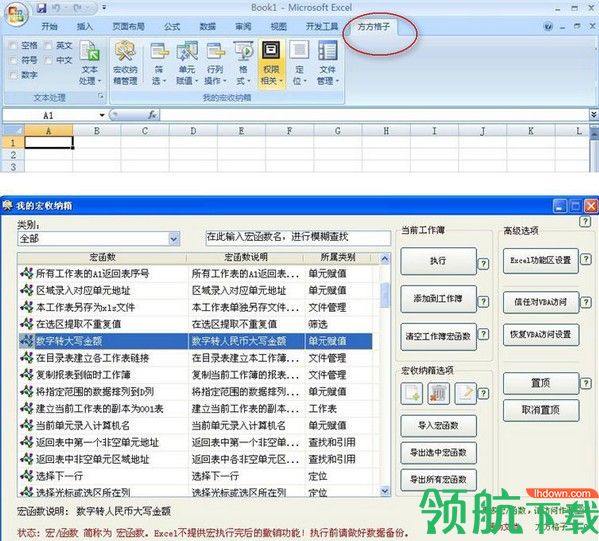This screenshot has height=541, width=599.
Task: Switch to the 公式 ribbon tab
Action: (x=172, y=26)
